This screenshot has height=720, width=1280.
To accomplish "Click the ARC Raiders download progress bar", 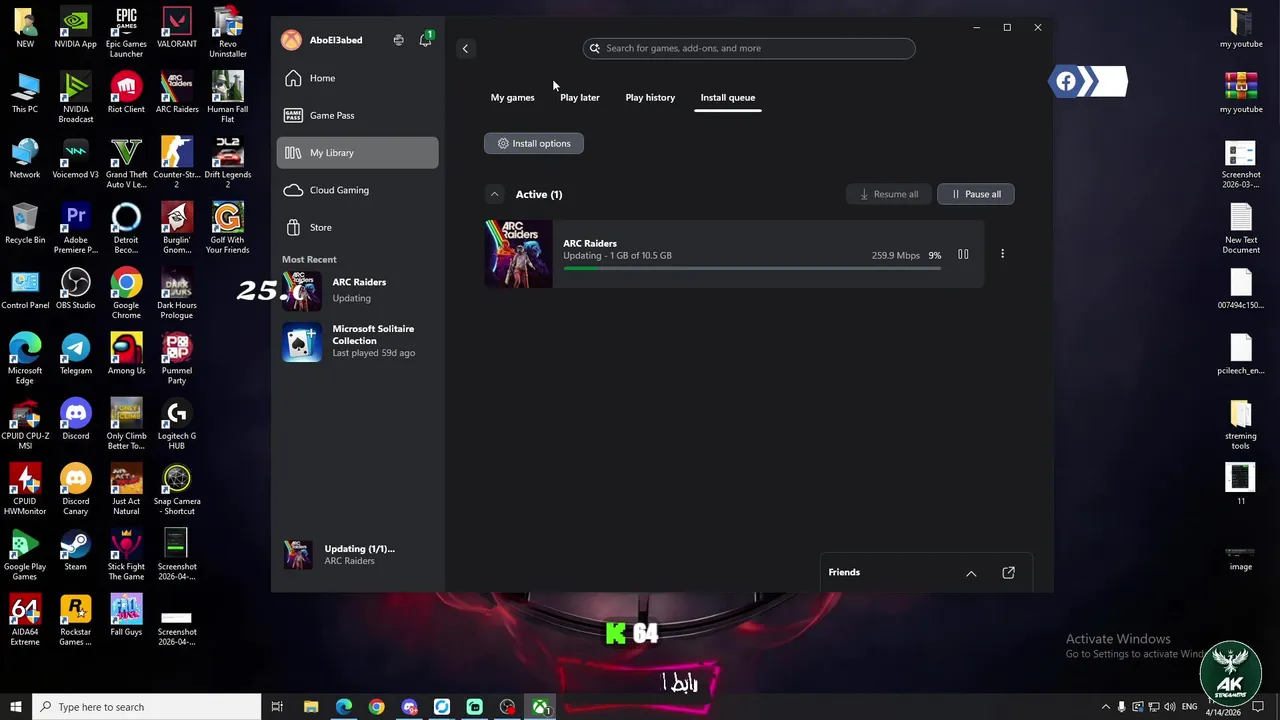I will (x=752, y=268).
